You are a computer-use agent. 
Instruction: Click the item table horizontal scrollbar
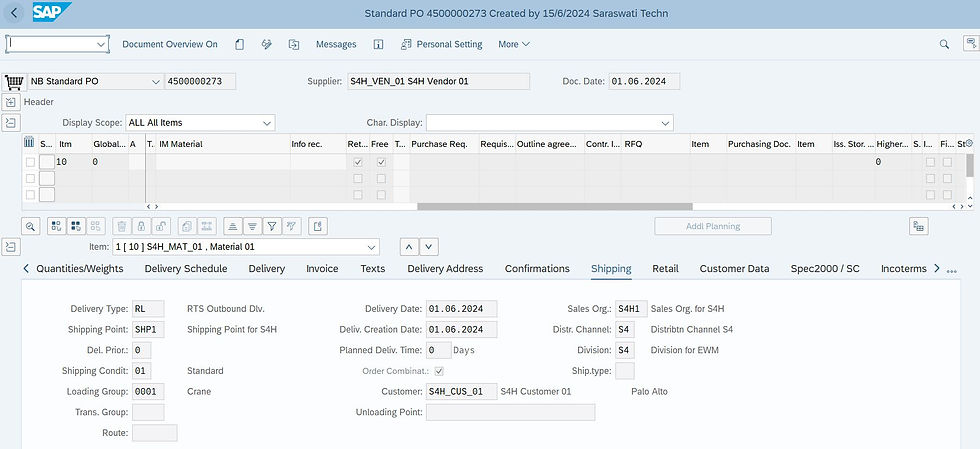pyautogui.click(x=554, y=206)
